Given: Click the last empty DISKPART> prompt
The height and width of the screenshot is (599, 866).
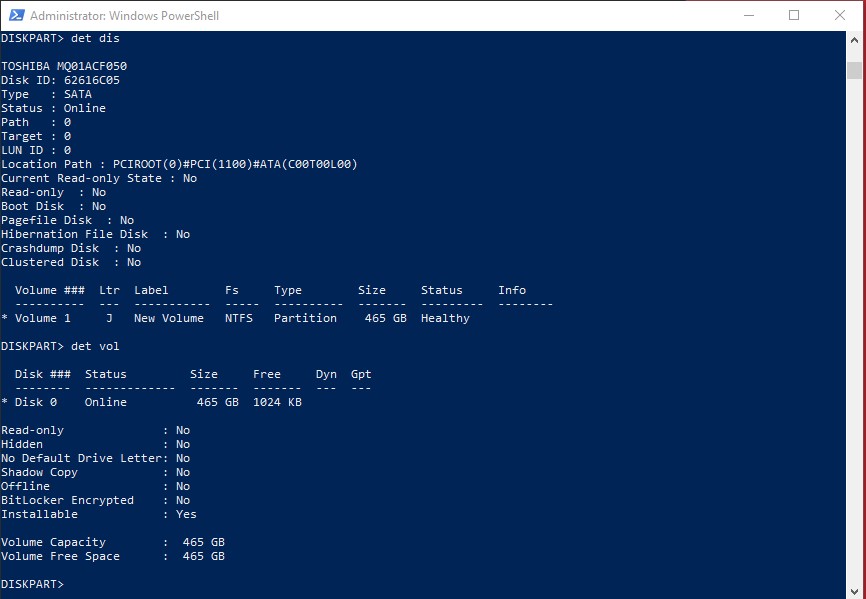Looking at the screenshot, I should click(x=33, y=584).
